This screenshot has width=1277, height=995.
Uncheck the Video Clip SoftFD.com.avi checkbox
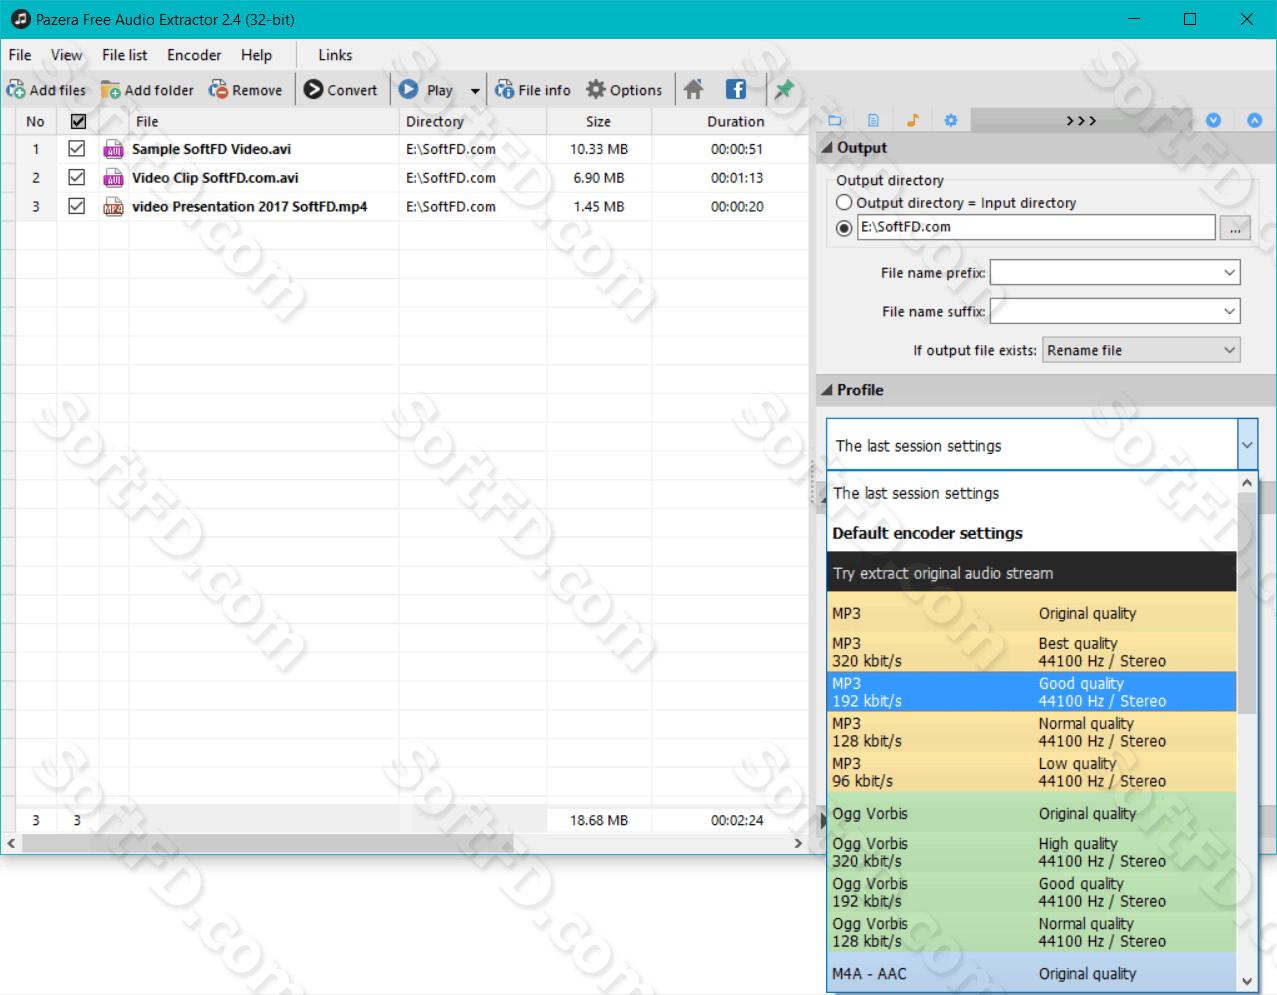tap(76, 177)
